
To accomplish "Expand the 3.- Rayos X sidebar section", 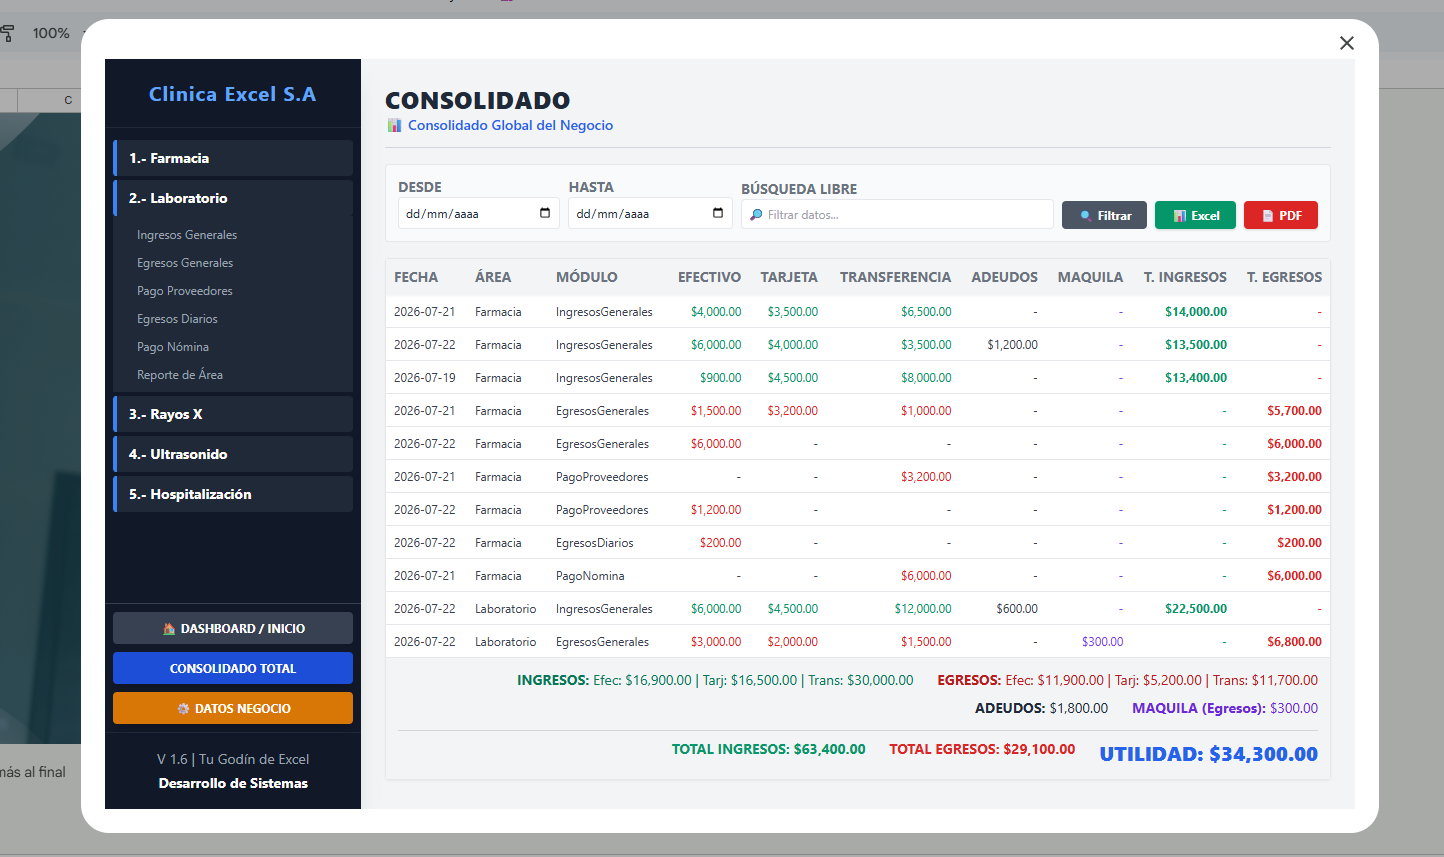I will [x=233, y=414].
